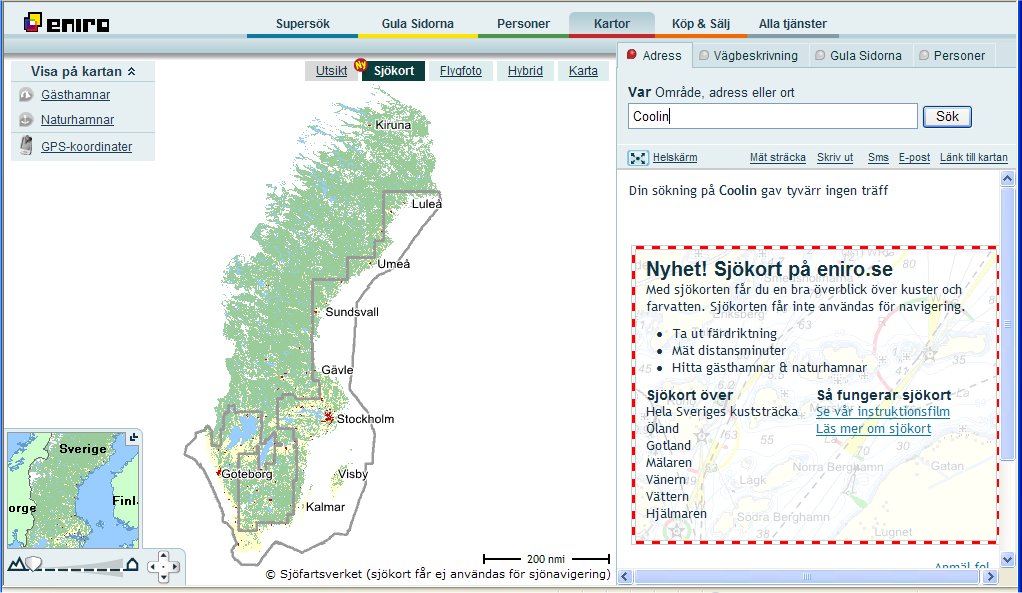The image size is (1022, 593).
Task: Select the Karta map view
Action: (x=583, y=71)
